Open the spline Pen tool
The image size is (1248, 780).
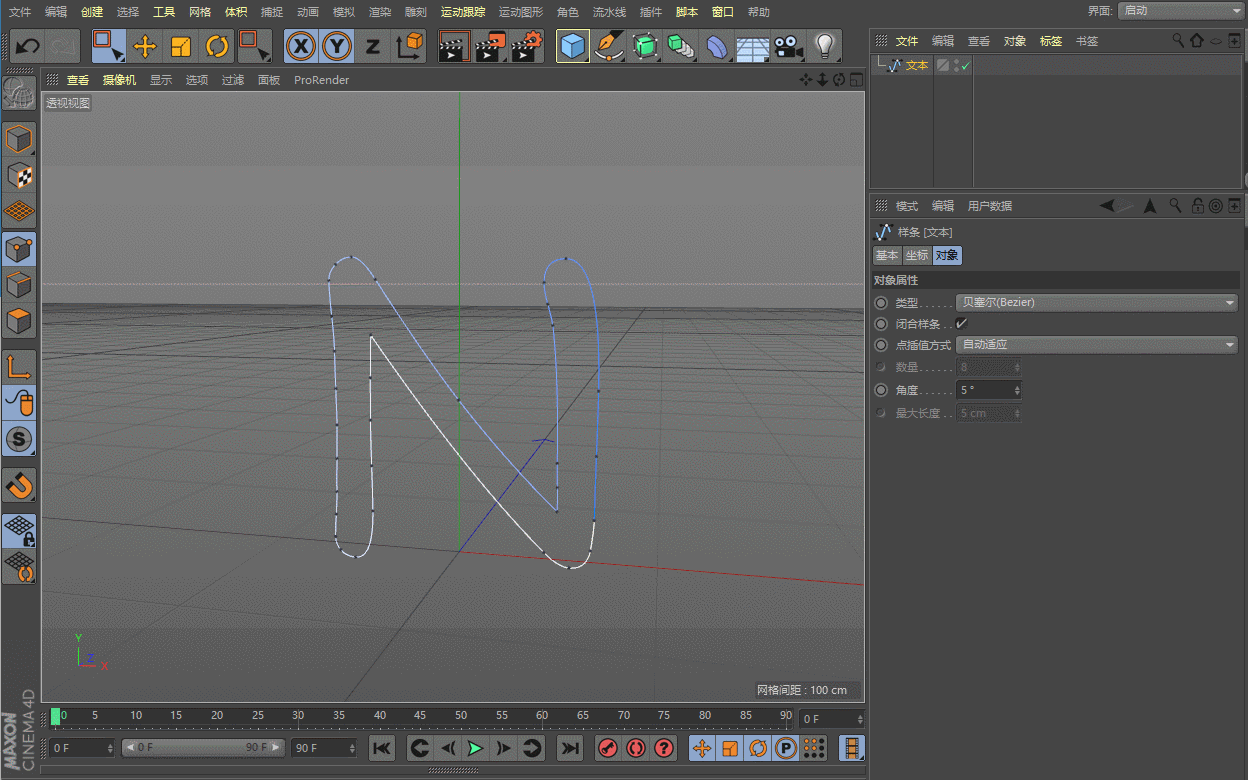point(609,46)
